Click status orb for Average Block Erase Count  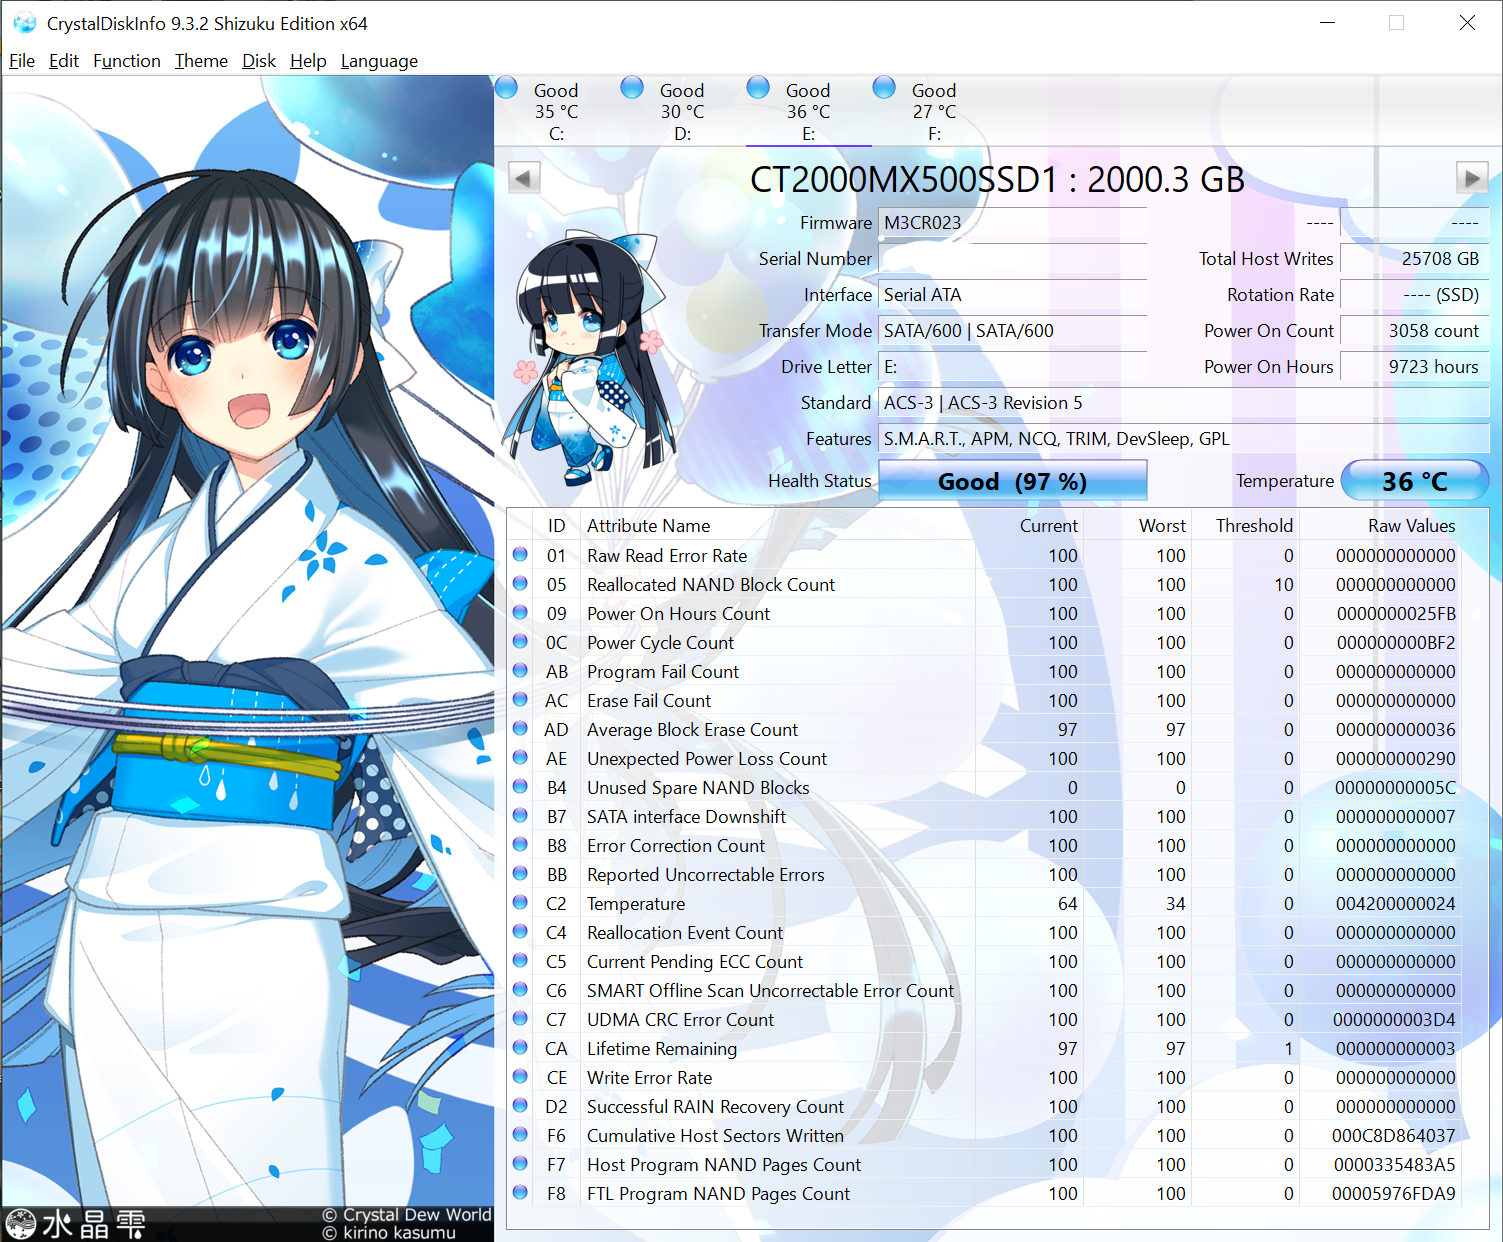pos(520,728)
